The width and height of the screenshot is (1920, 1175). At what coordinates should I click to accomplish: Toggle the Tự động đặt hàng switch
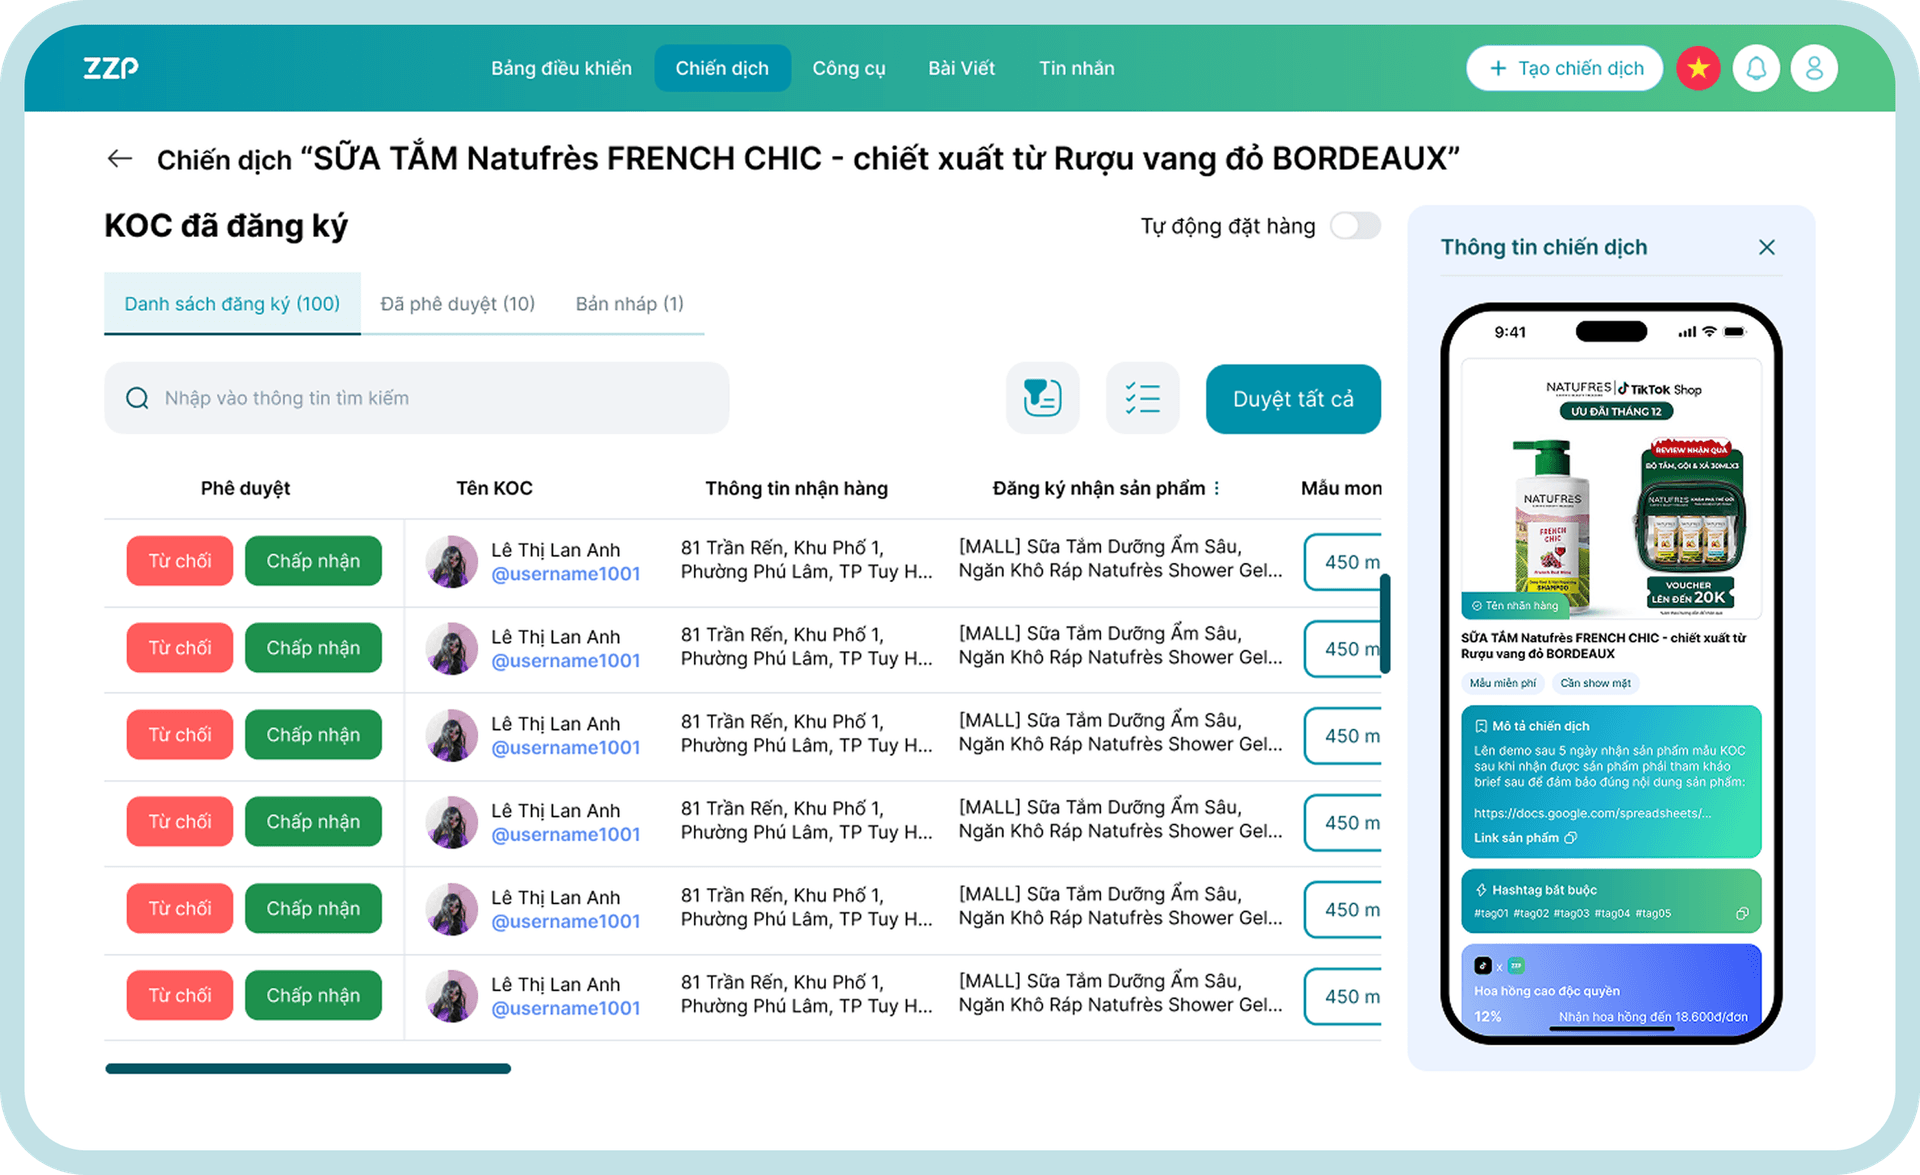tap(1355, 226)
